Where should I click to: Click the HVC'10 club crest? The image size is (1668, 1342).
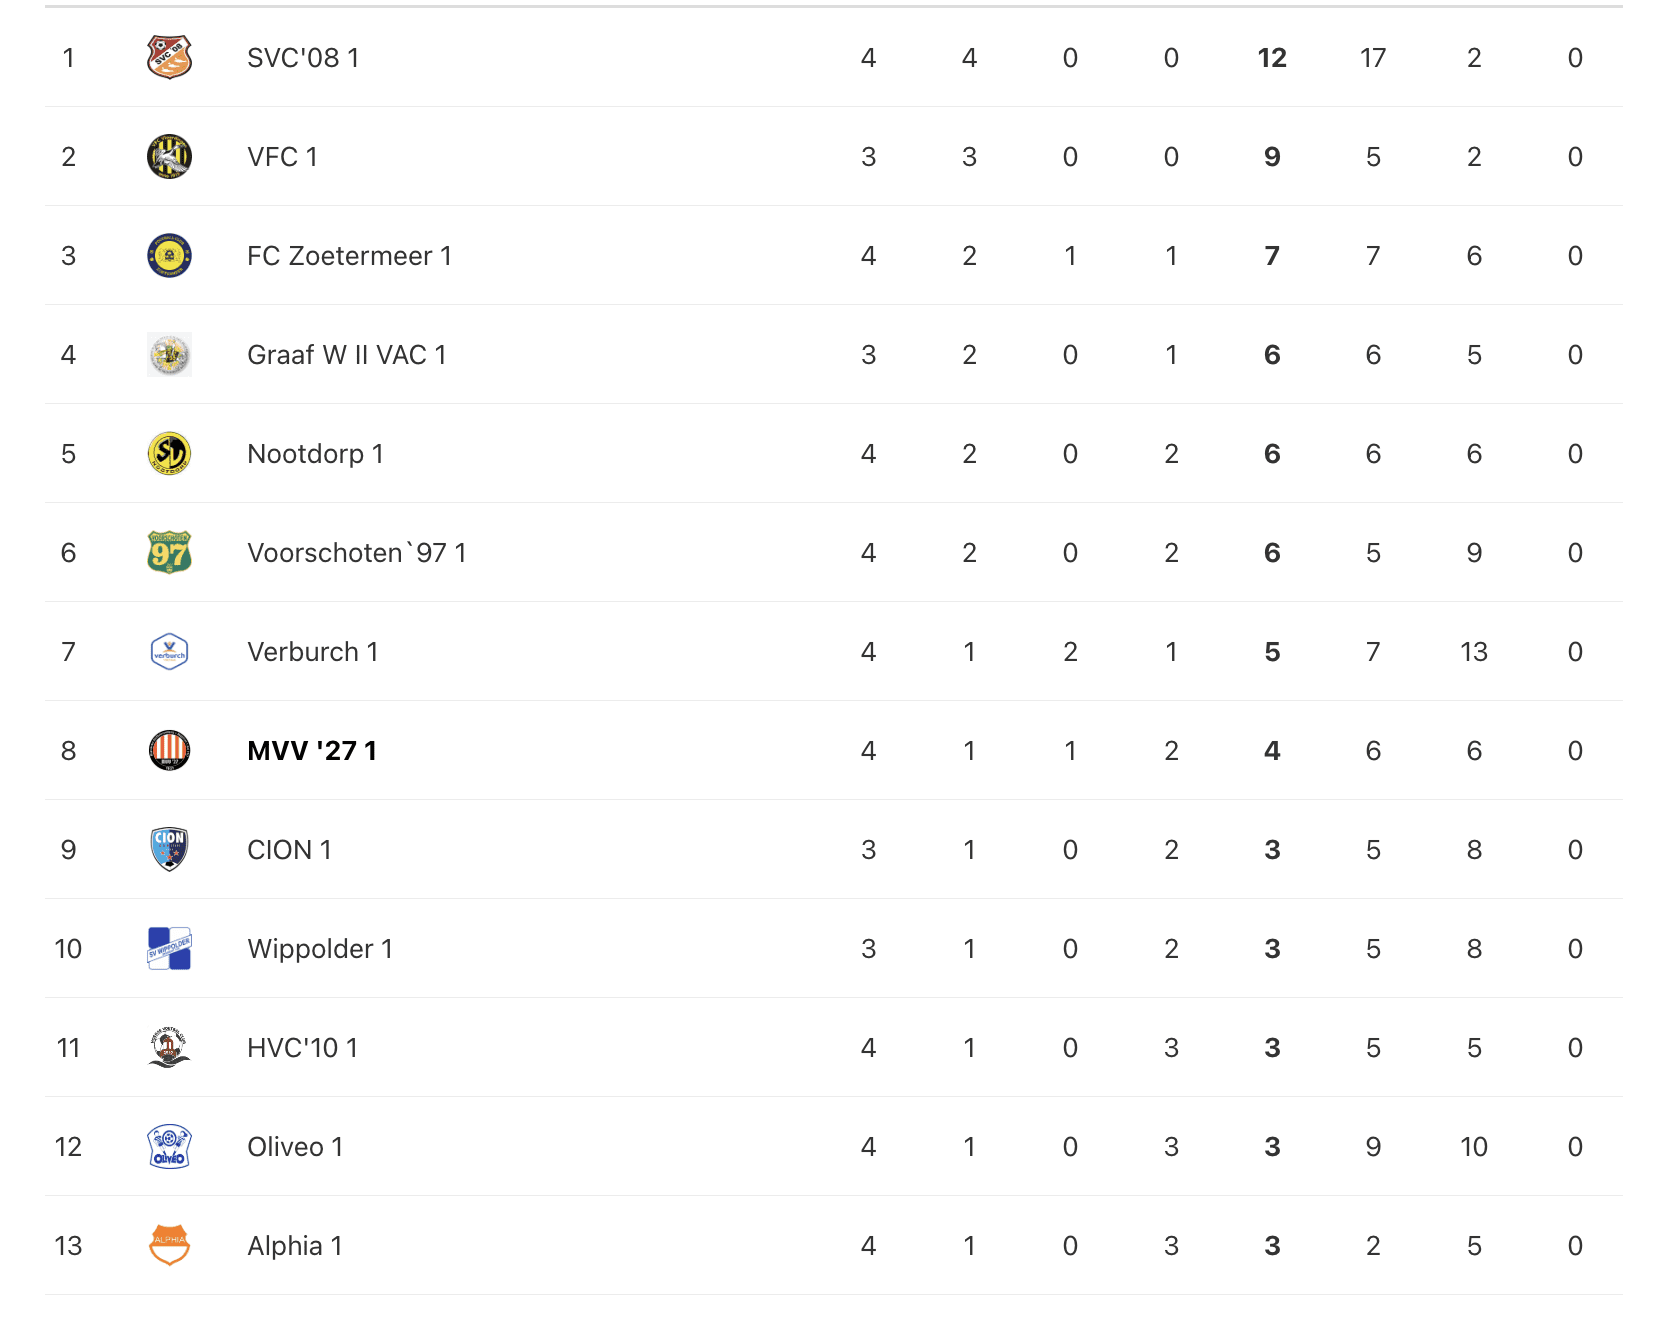point(169,1048)
